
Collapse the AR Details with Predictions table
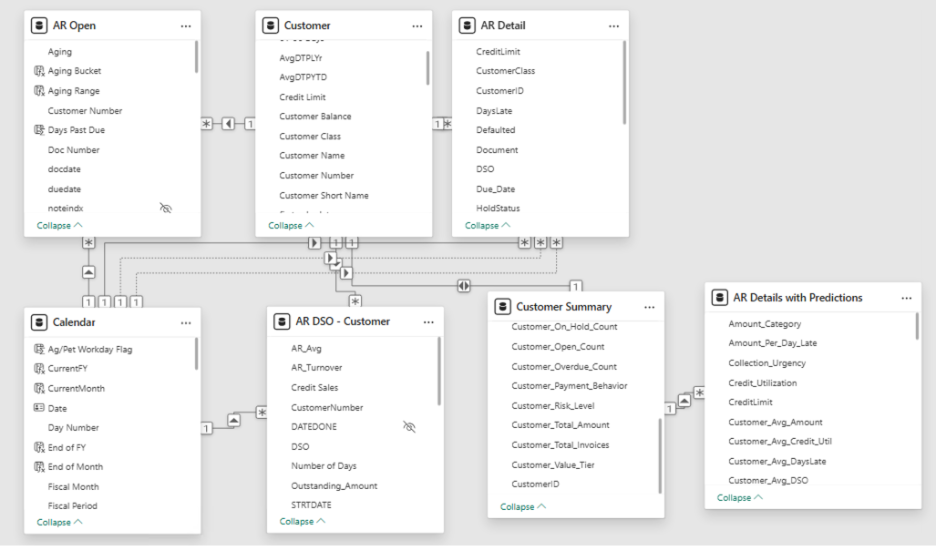[x=740, y=497]
